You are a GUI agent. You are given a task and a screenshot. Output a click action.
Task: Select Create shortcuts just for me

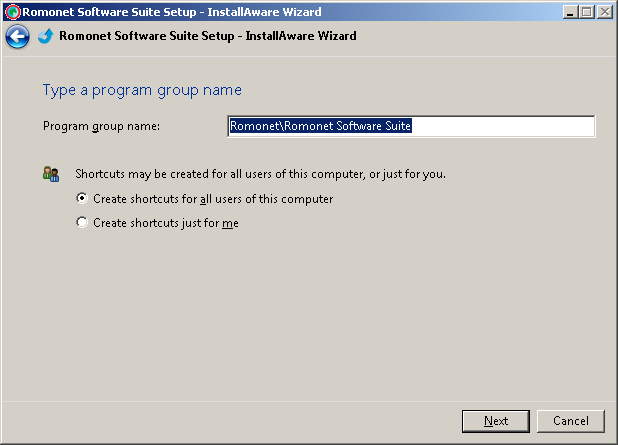click(157, 223)
